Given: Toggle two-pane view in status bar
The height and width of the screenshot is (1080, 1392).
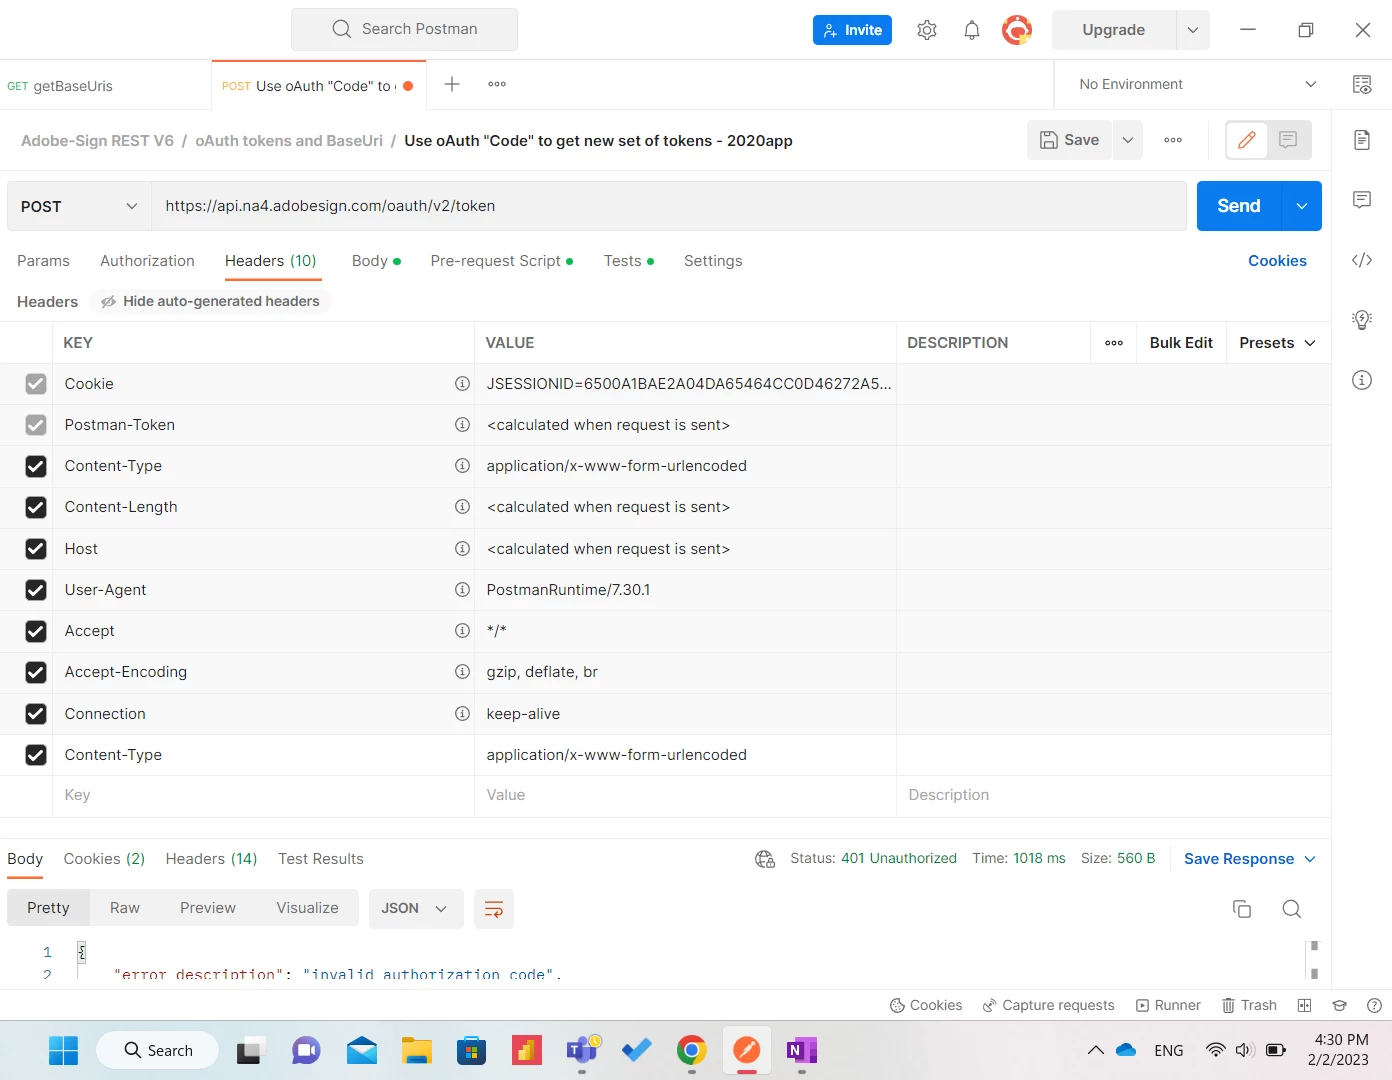Looking at the screenshot, I should [x=1304, y=1005].
